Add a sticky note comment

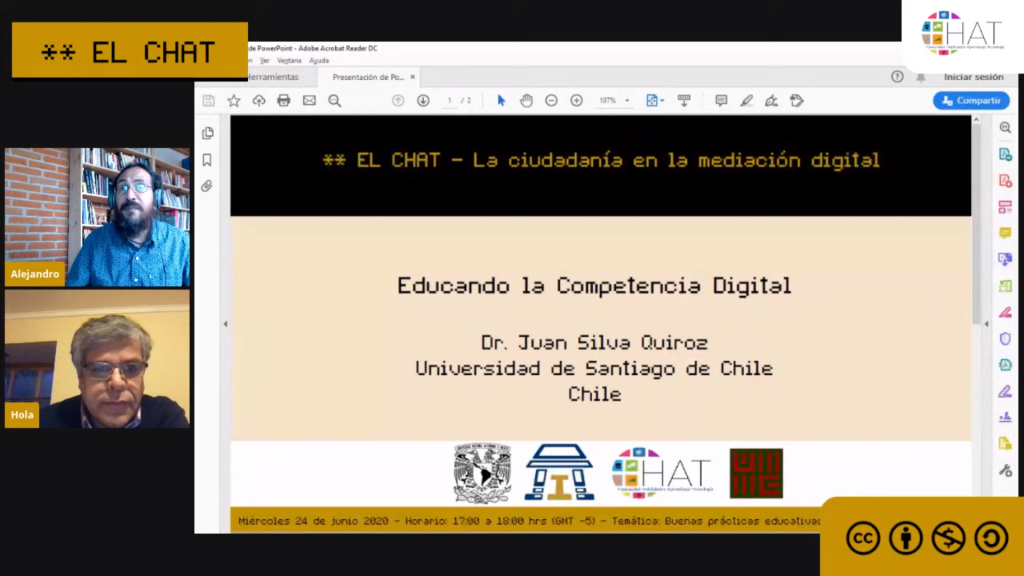[x=721, y=101]
